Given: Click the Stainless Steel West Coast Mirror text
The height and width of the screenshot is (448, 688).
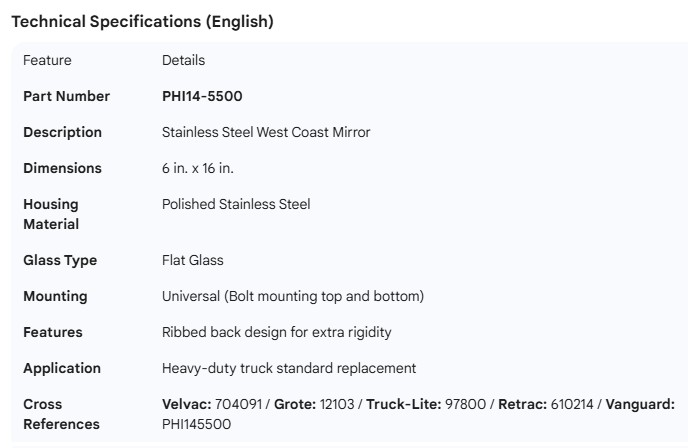Looking at the screenshot, I should (266, 132).
